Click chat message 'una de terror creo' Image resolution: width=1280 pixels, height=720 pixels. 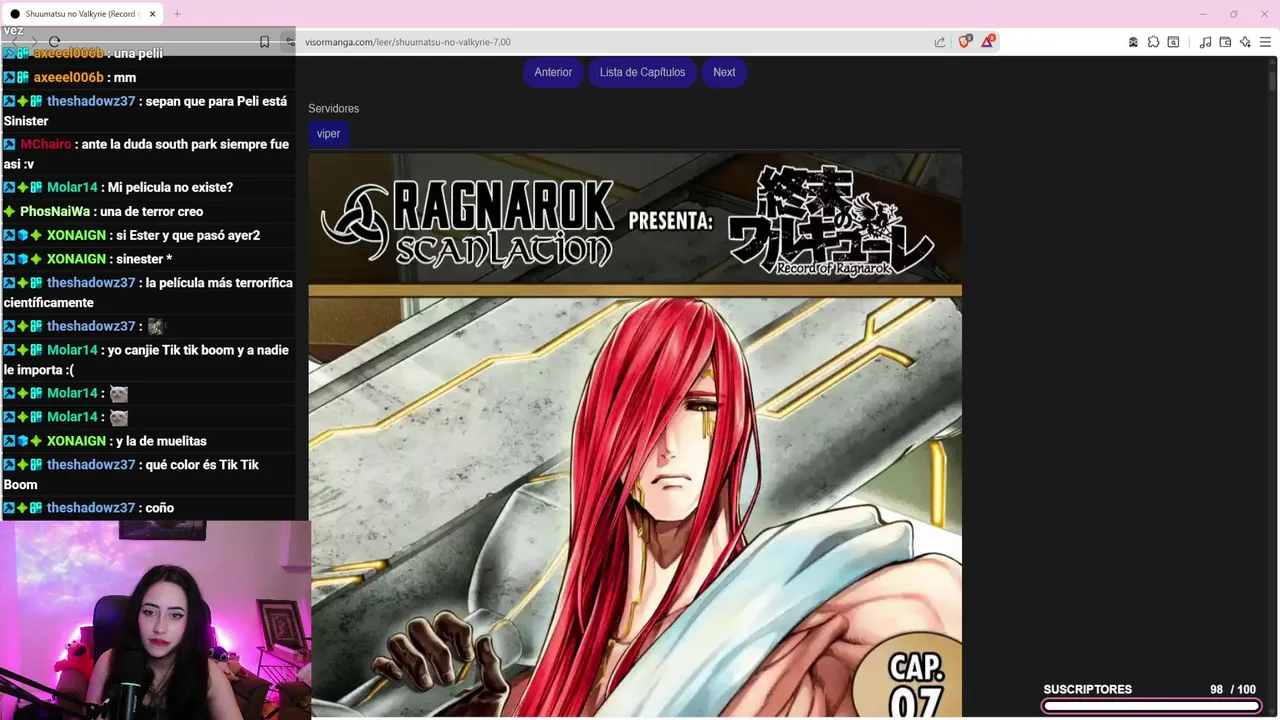(152, 211)
